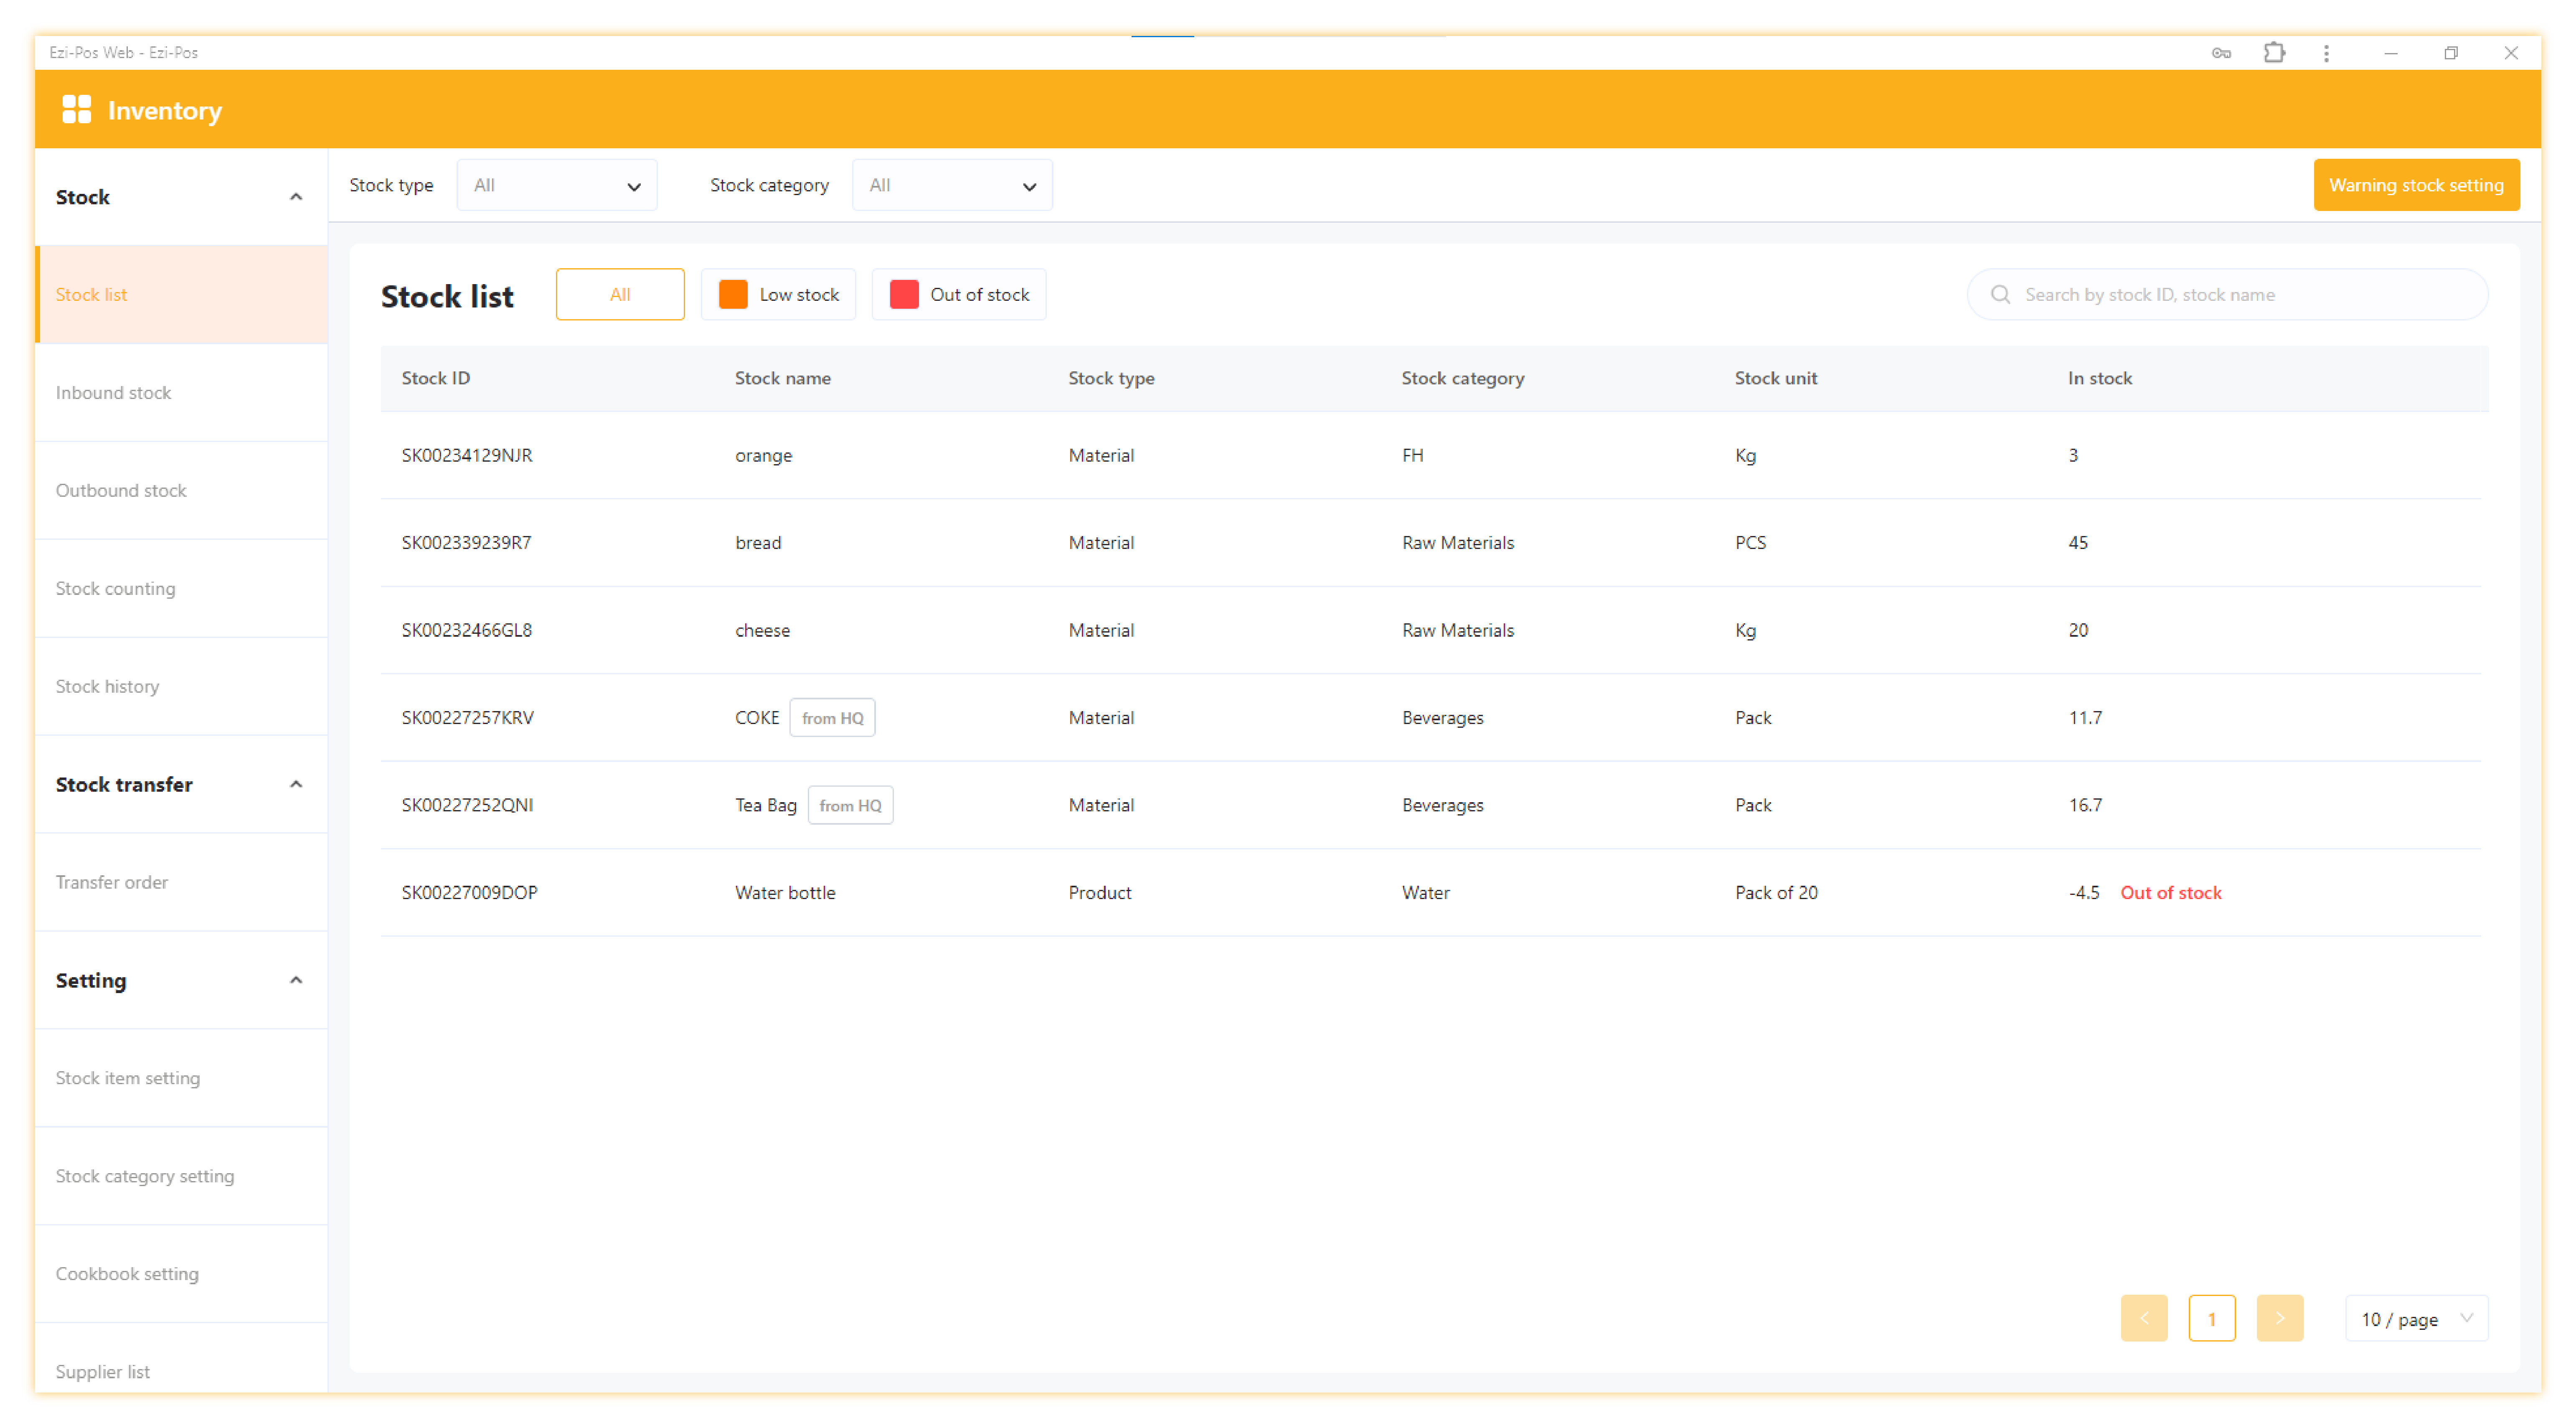
Task: Click the Stock name column header
Action: coord(783,378)
